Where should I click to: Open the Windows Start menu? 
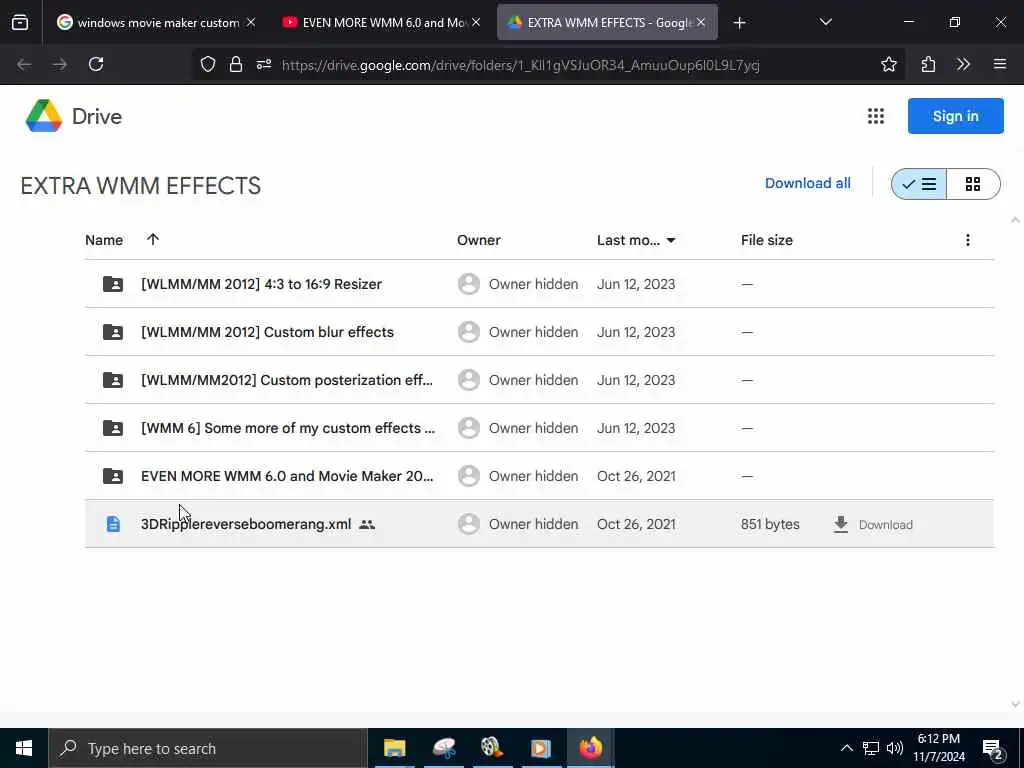pos(24,748)
